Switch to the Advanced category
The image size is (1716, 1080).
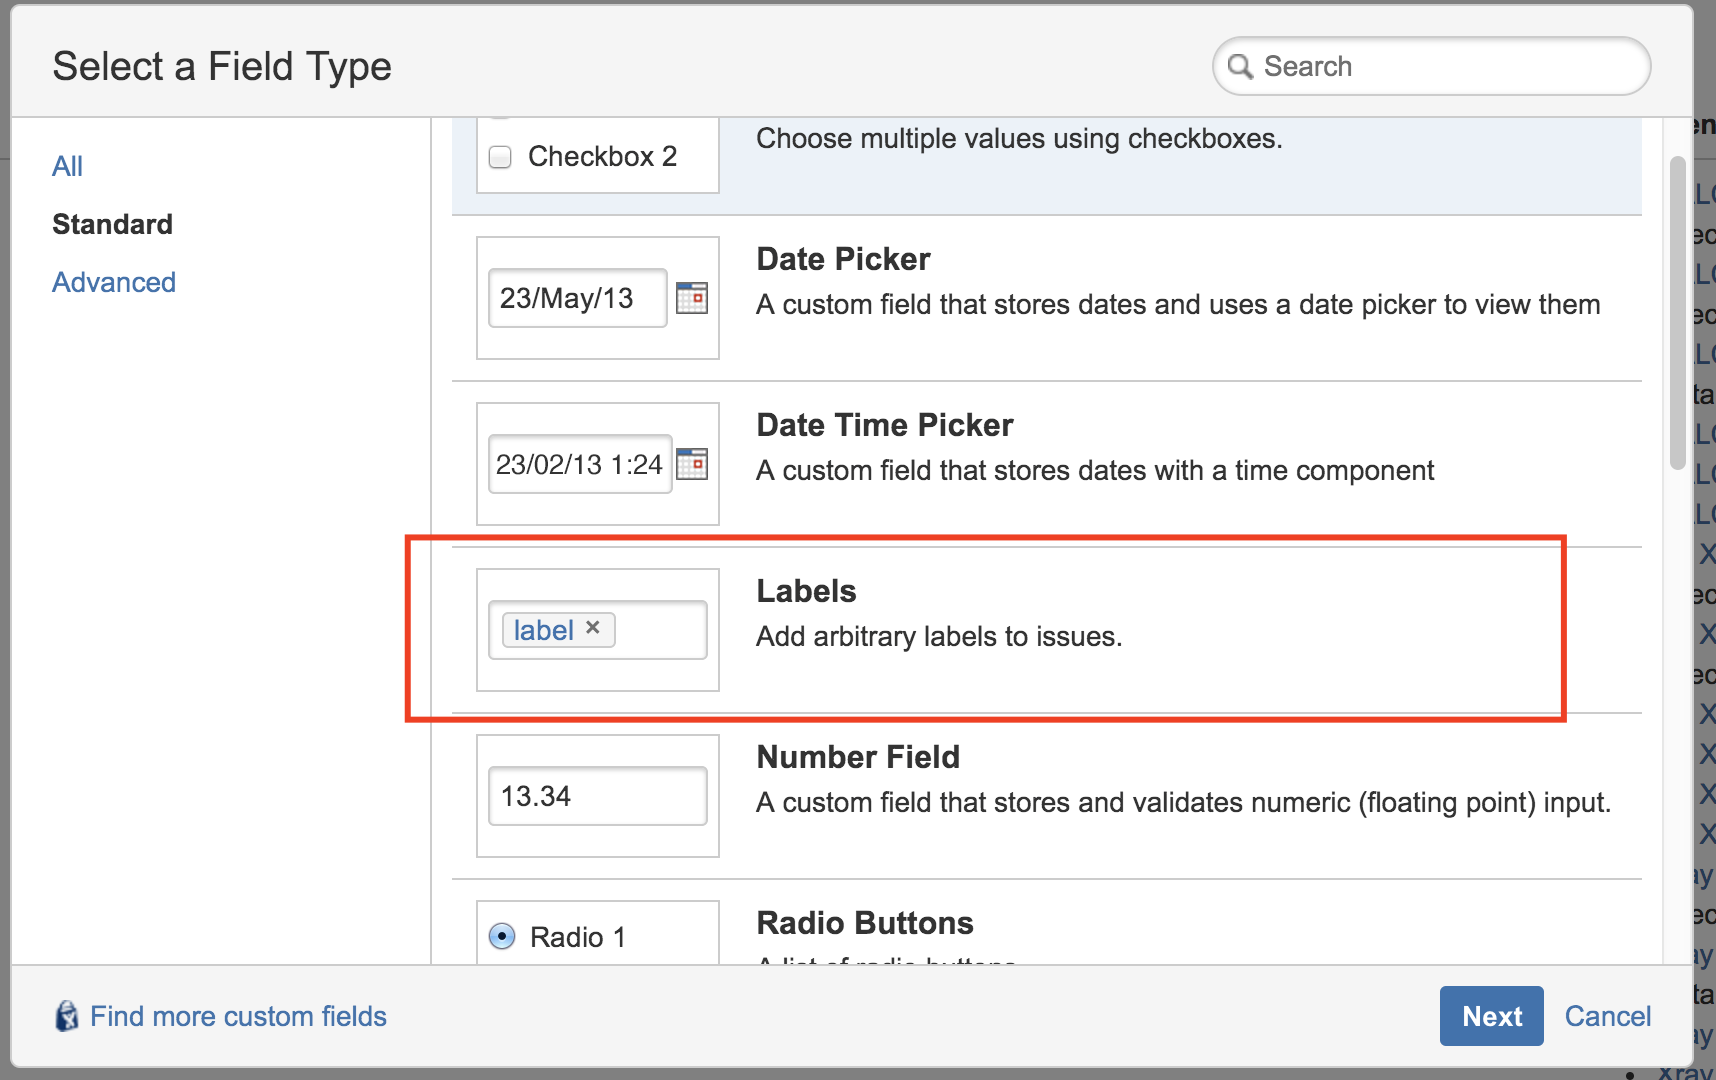[x=113, y=282]
